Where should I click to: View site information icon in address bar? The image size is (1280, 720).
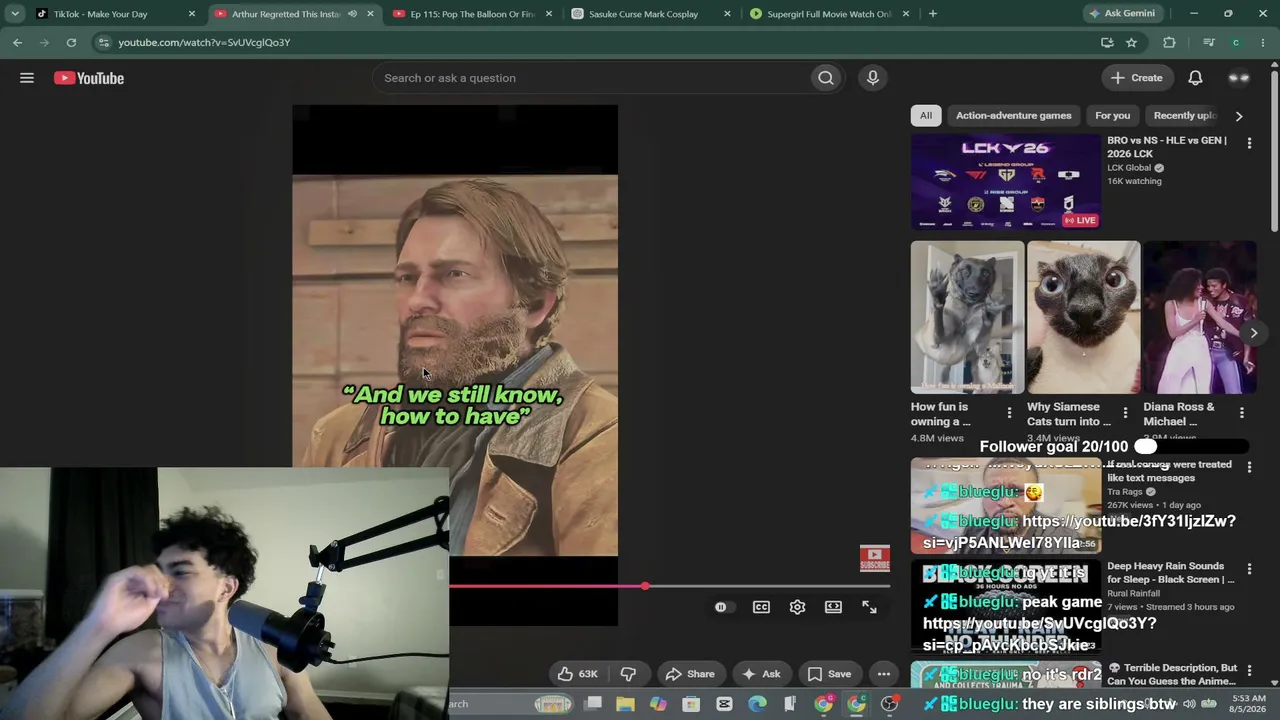103,43
